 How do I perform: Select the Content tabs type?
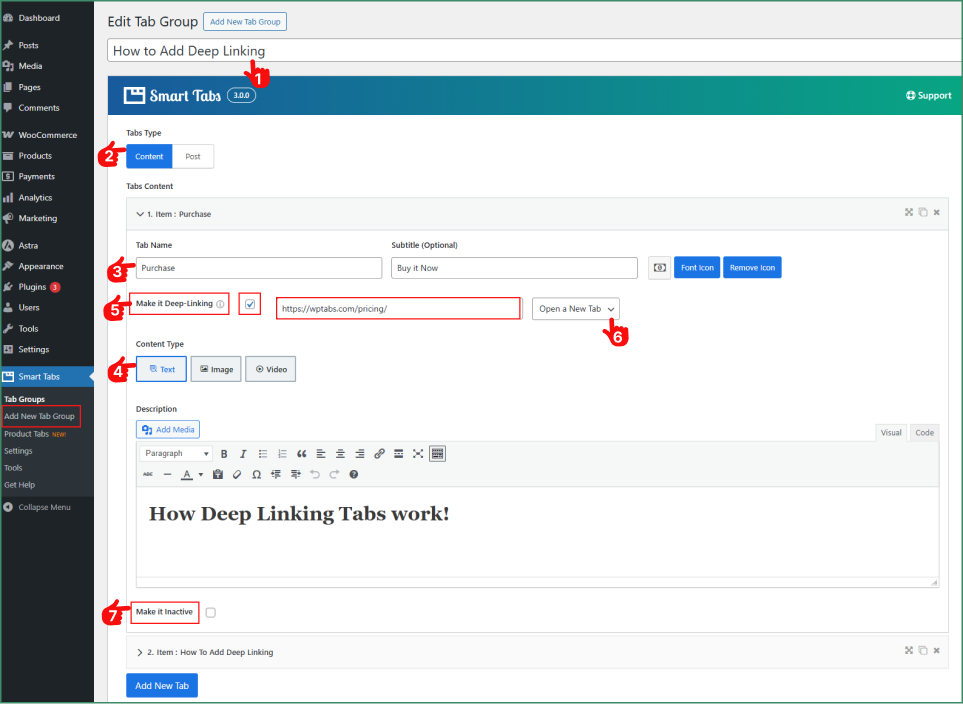(x=149, y=157)
